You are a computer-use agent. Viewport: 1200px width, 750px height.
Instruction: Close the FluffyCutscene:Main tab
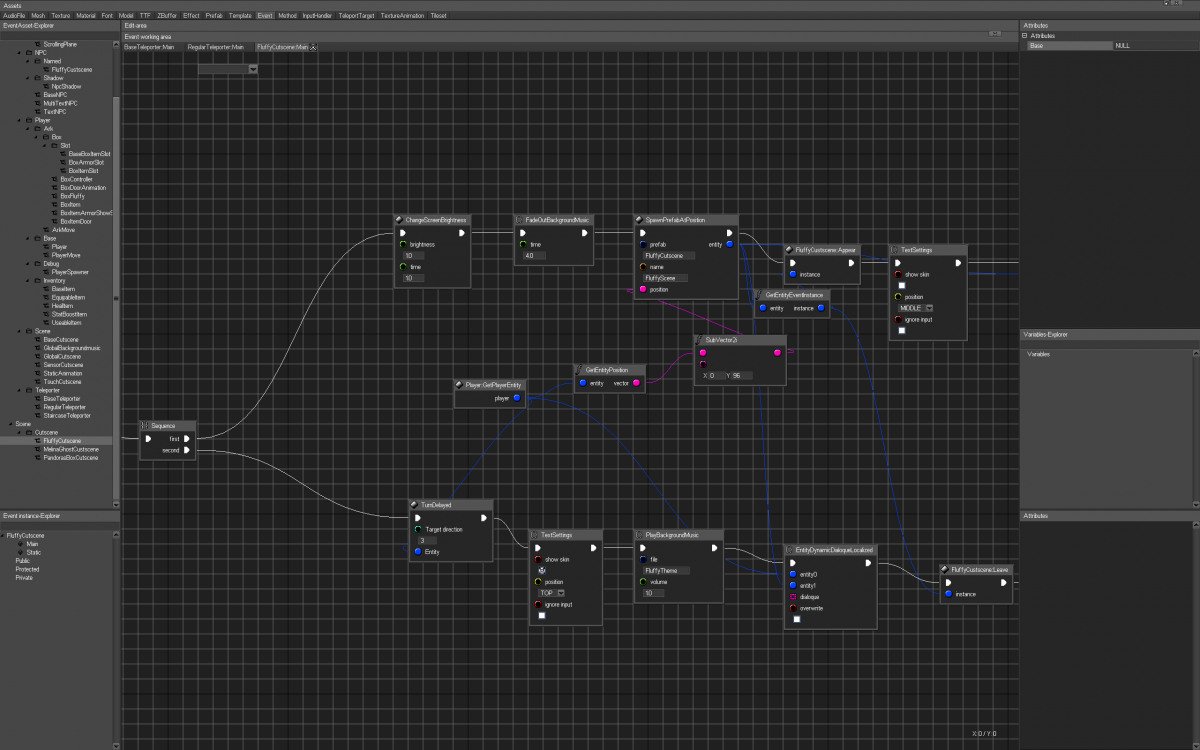pyautogui.click(x=313, y=46)
